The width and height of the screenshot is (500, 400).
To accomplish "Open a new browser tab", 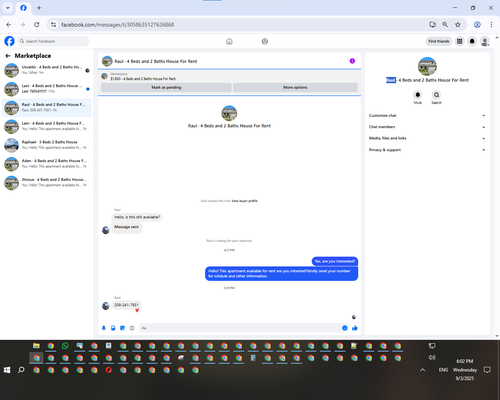I will tap(39, 8).
